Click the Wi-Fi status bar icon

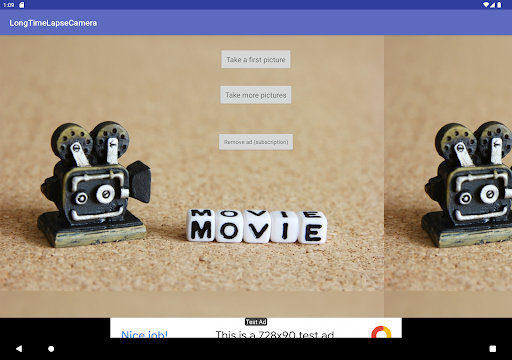point(486,5)
